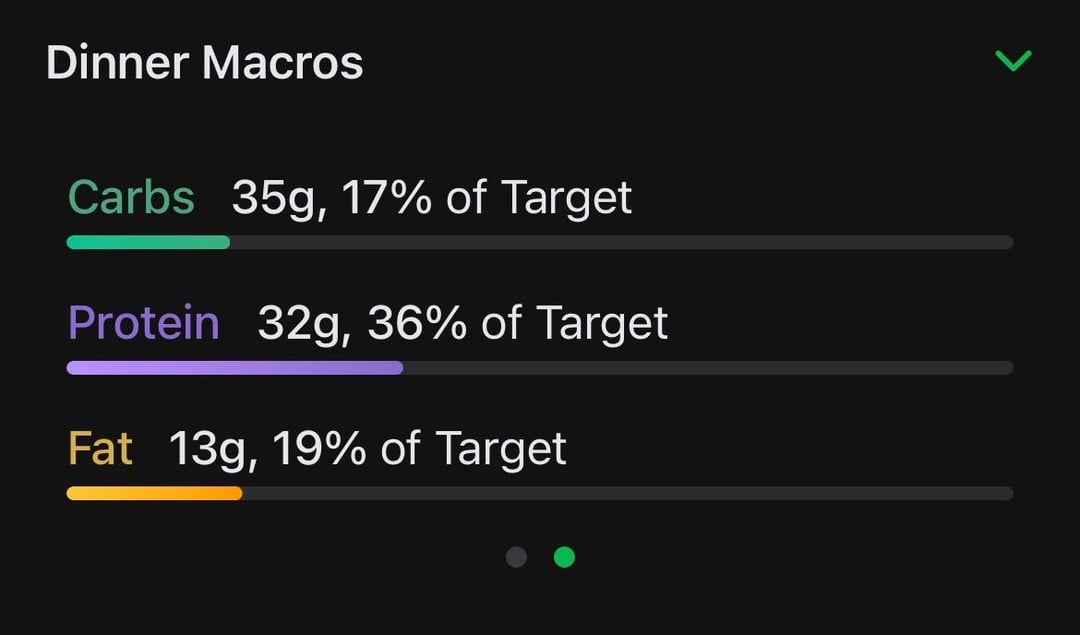Click the 36% protein percentage
1080x635 pixels.
414,324
